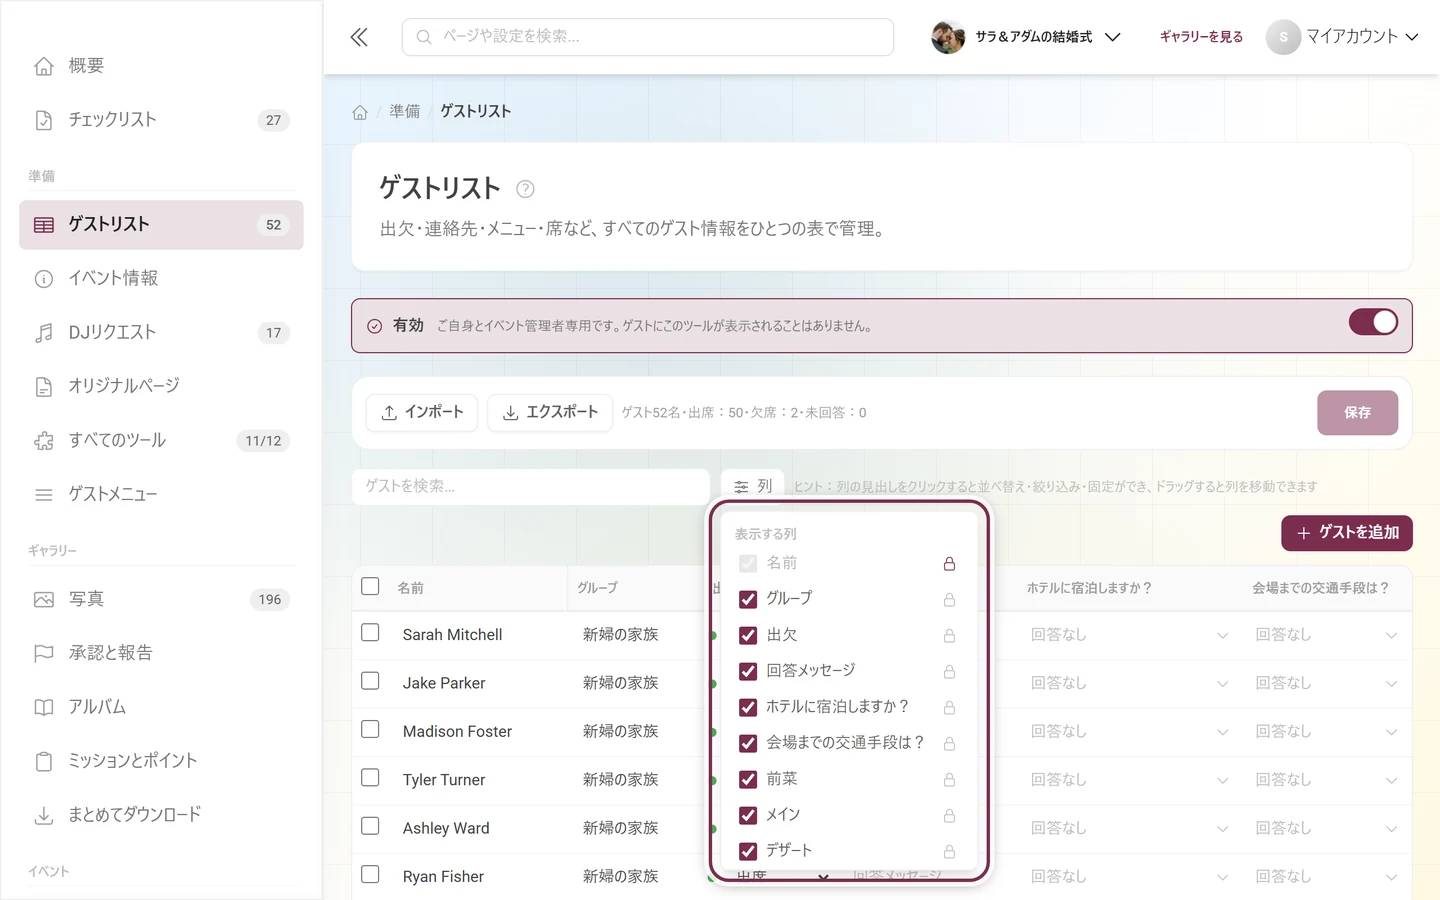This screenshot has height=900, width=1440.
Task: Click ギャラリーを見る link
Action: click(1201, 37)
